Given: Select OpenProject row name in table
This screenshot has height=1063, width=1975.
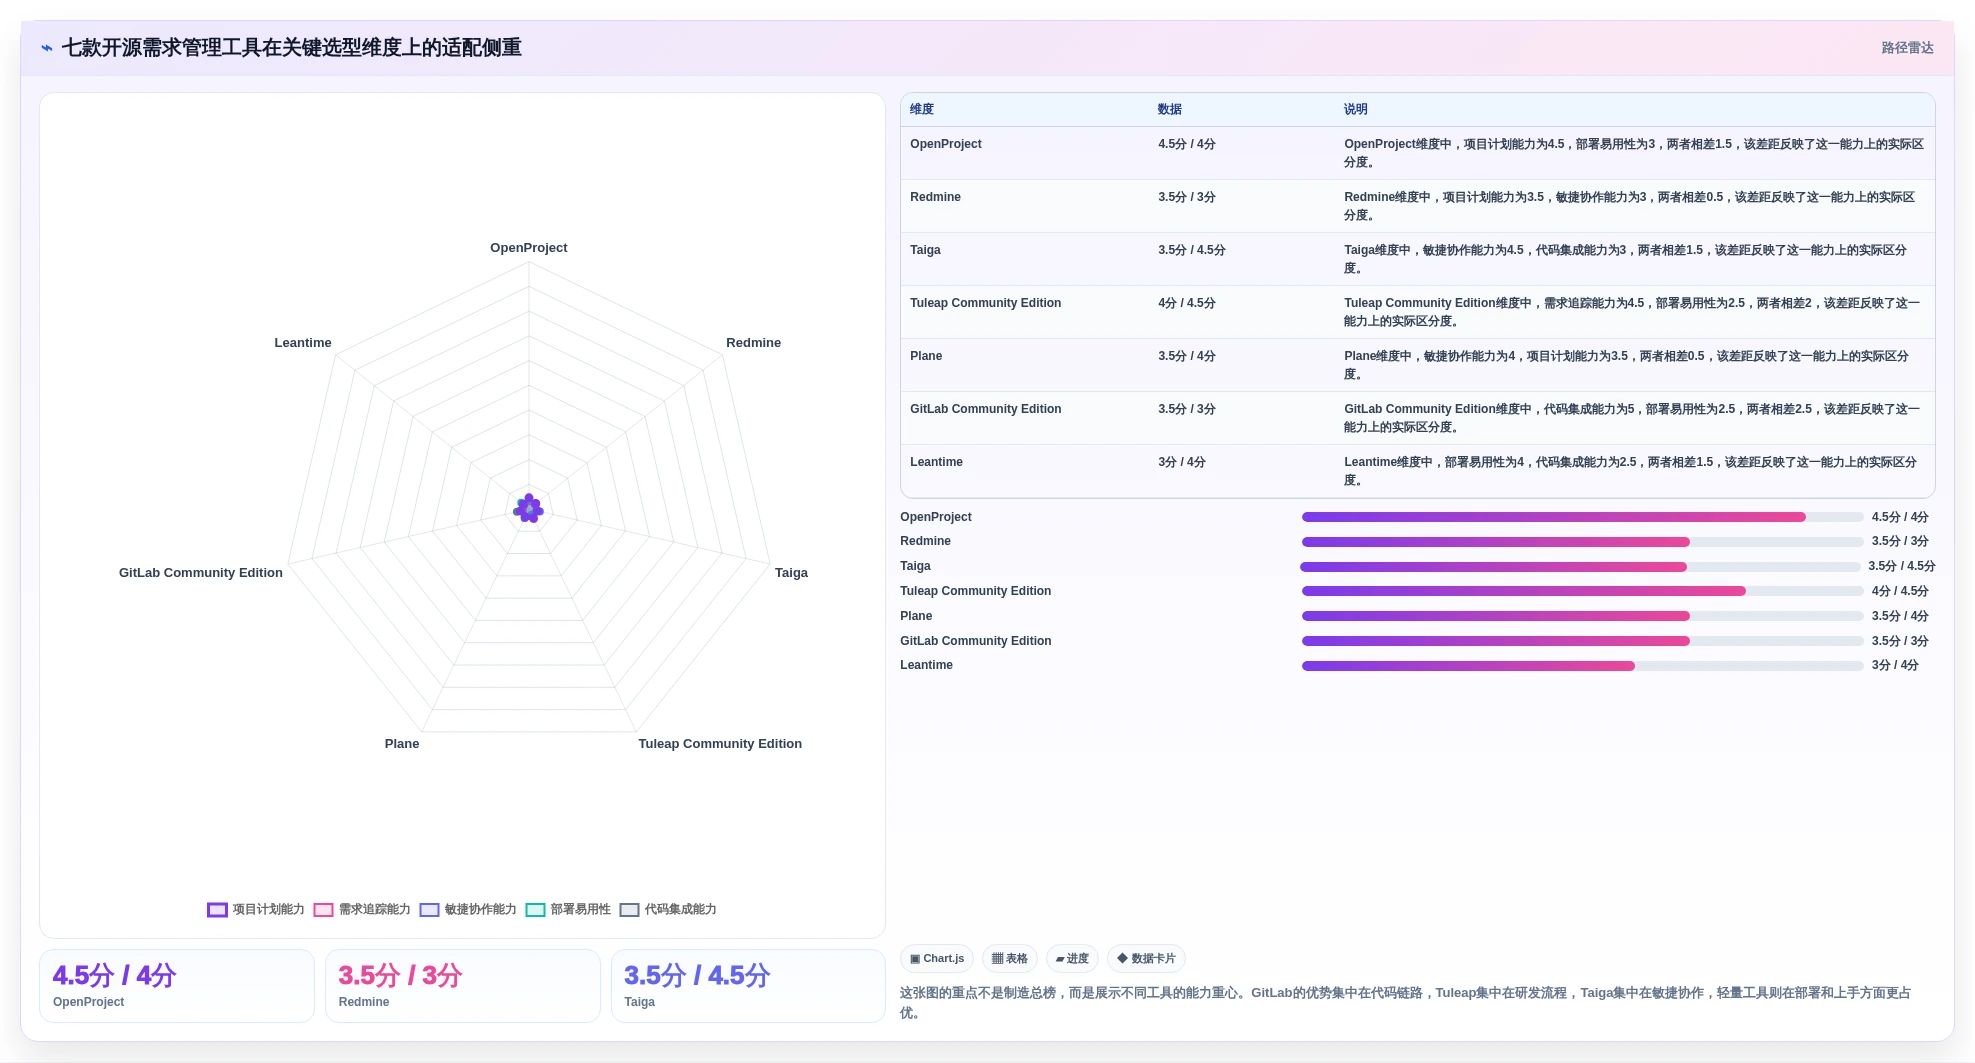Looking at the screenshot, I should click(946, 144).
